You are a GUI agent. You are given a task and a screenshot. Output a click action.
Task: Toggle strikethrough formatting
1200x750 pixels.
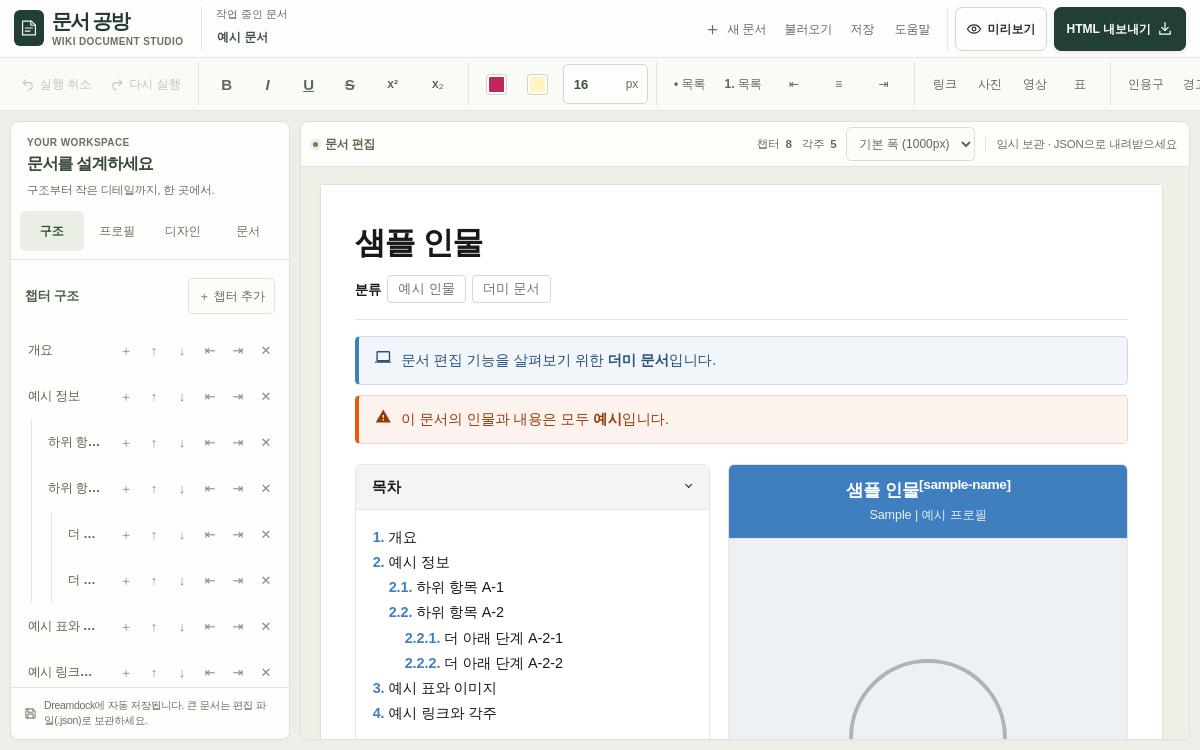point(349,84)
